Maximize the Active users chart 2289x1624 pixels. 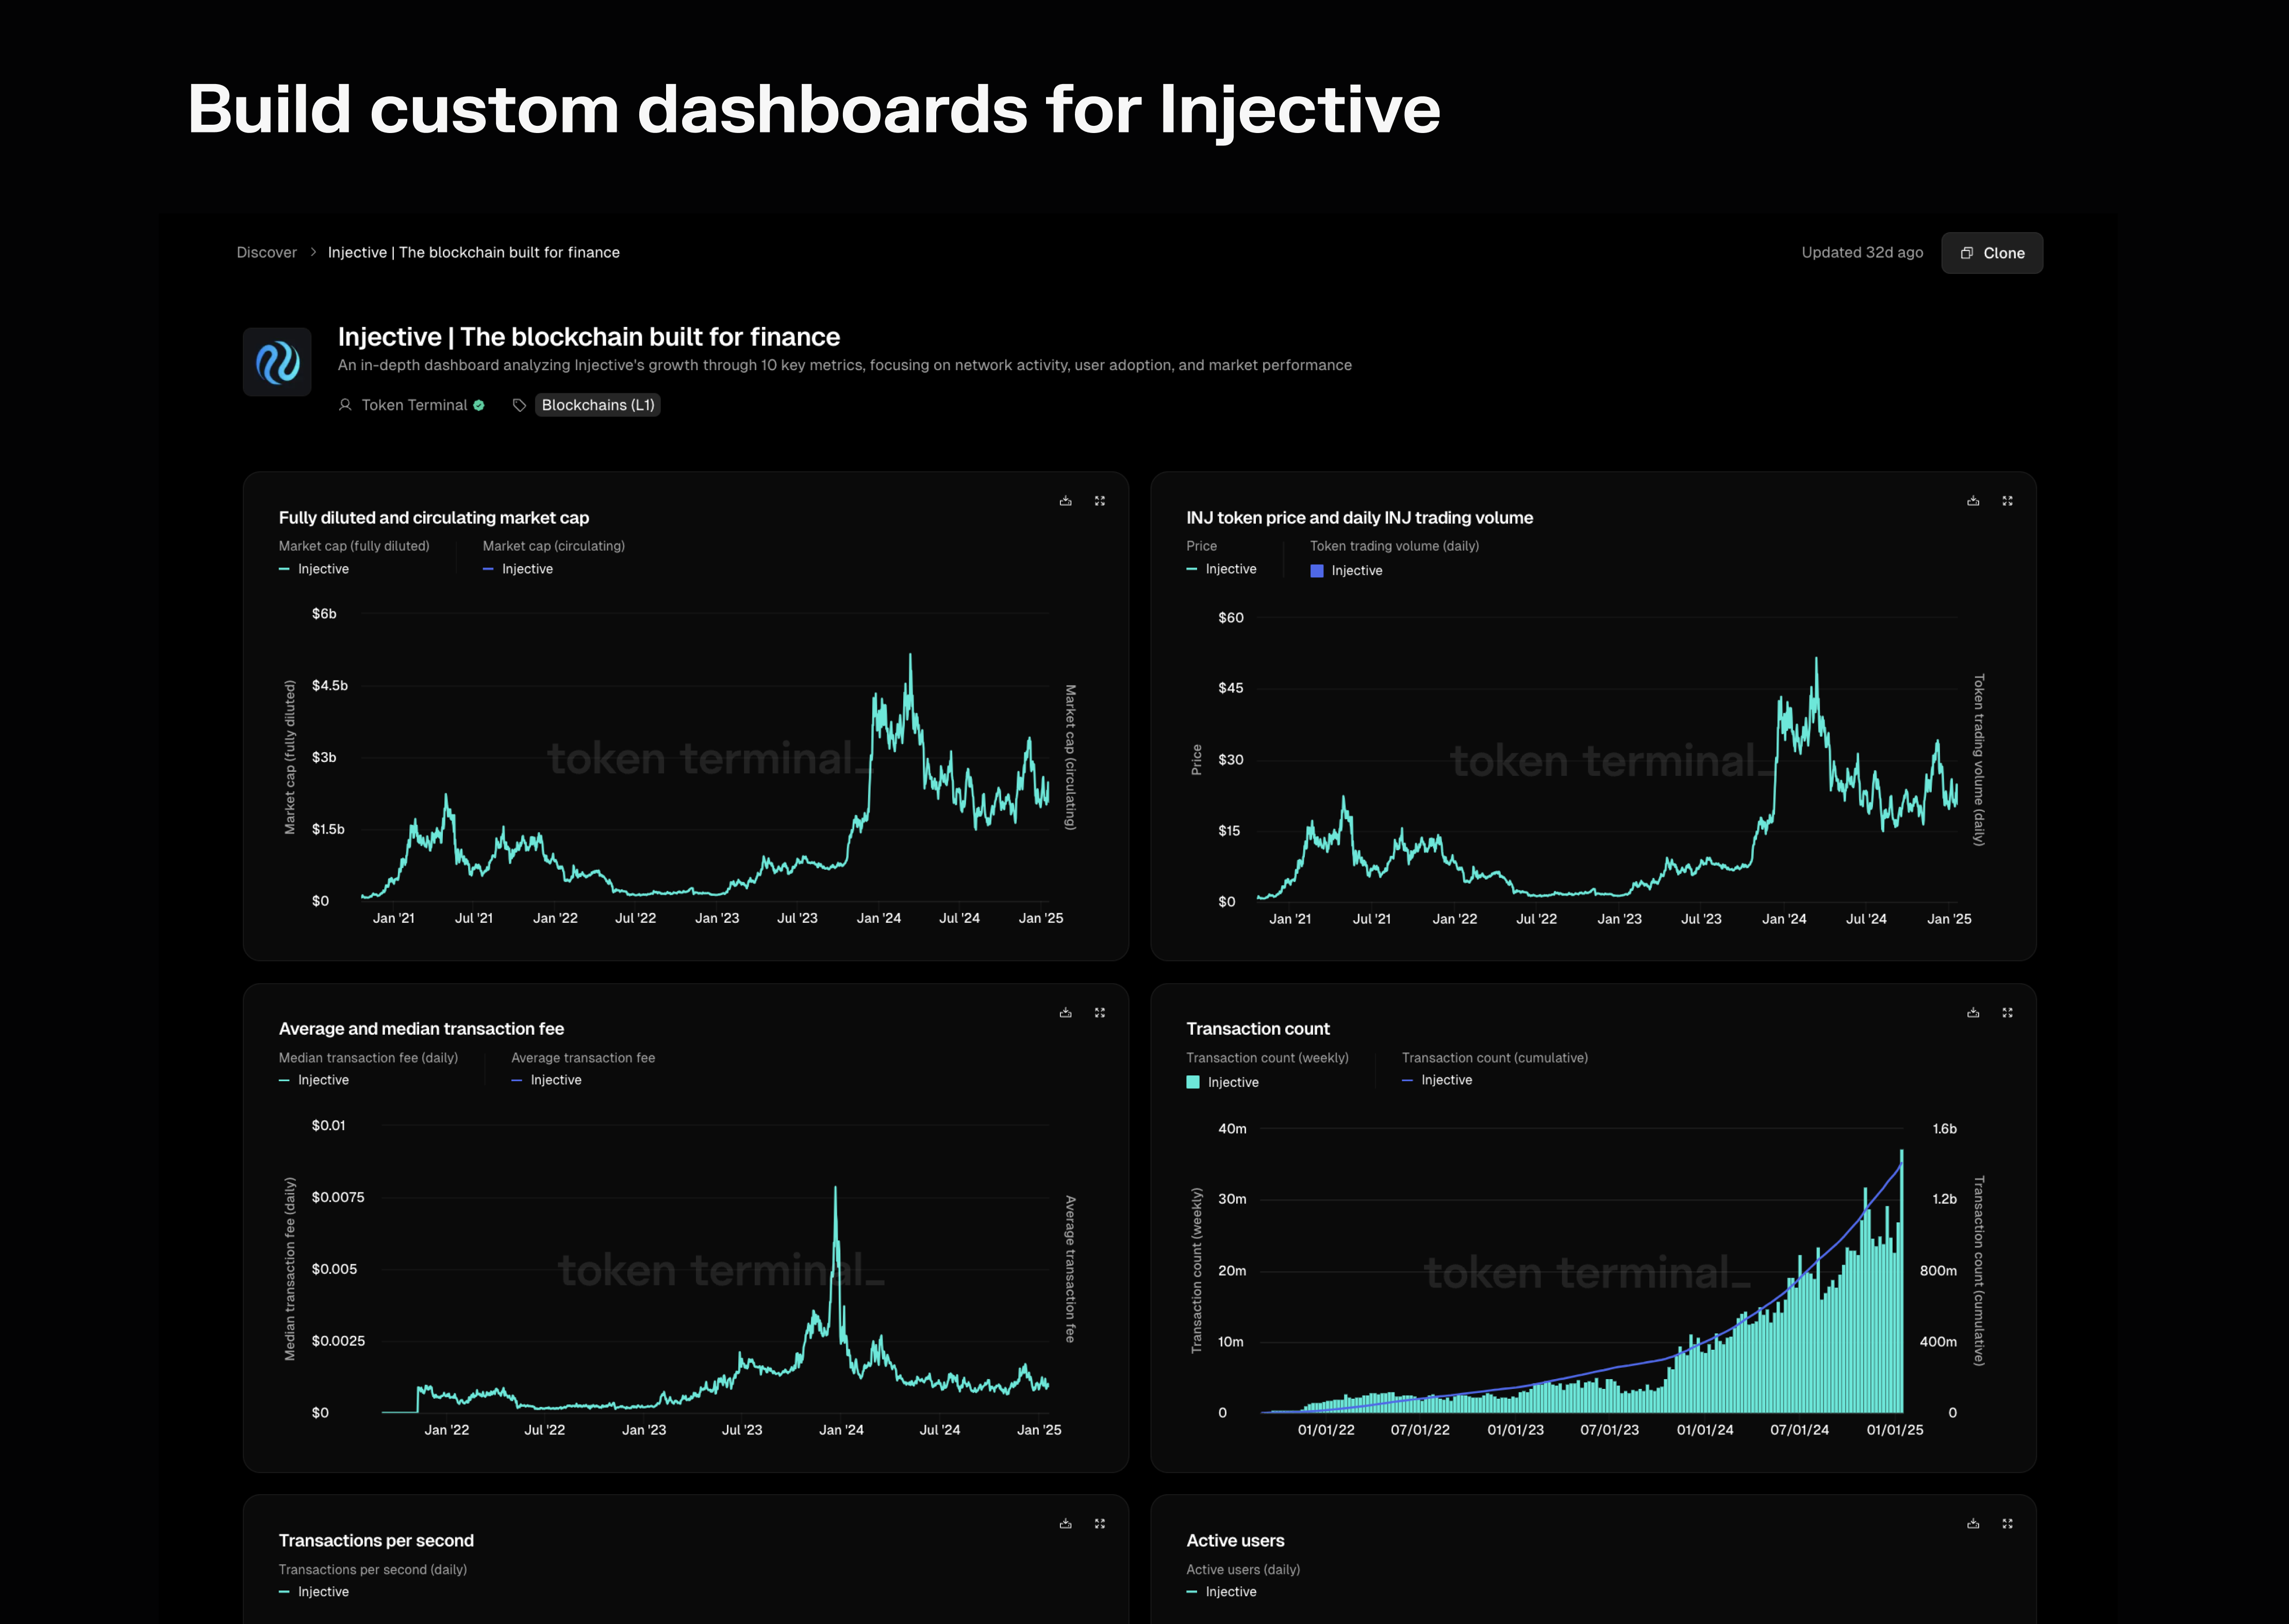click(x=2007, y=1524)
